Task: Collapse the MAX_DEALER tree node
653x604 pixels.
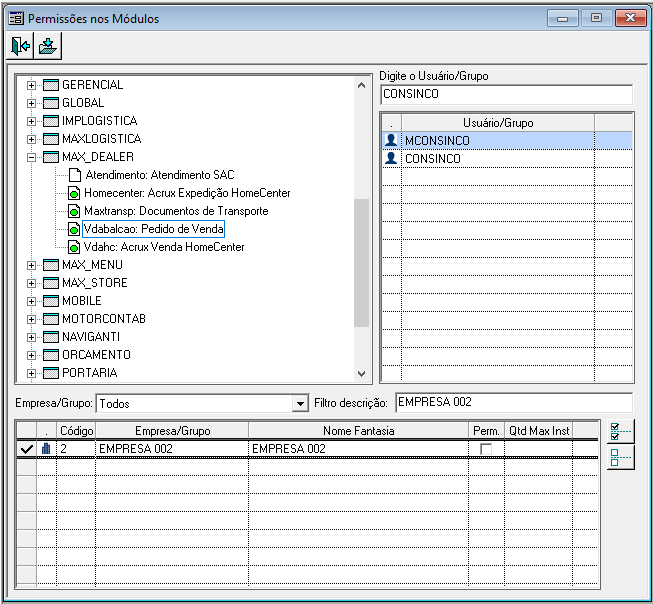Action: click(31, 157)
